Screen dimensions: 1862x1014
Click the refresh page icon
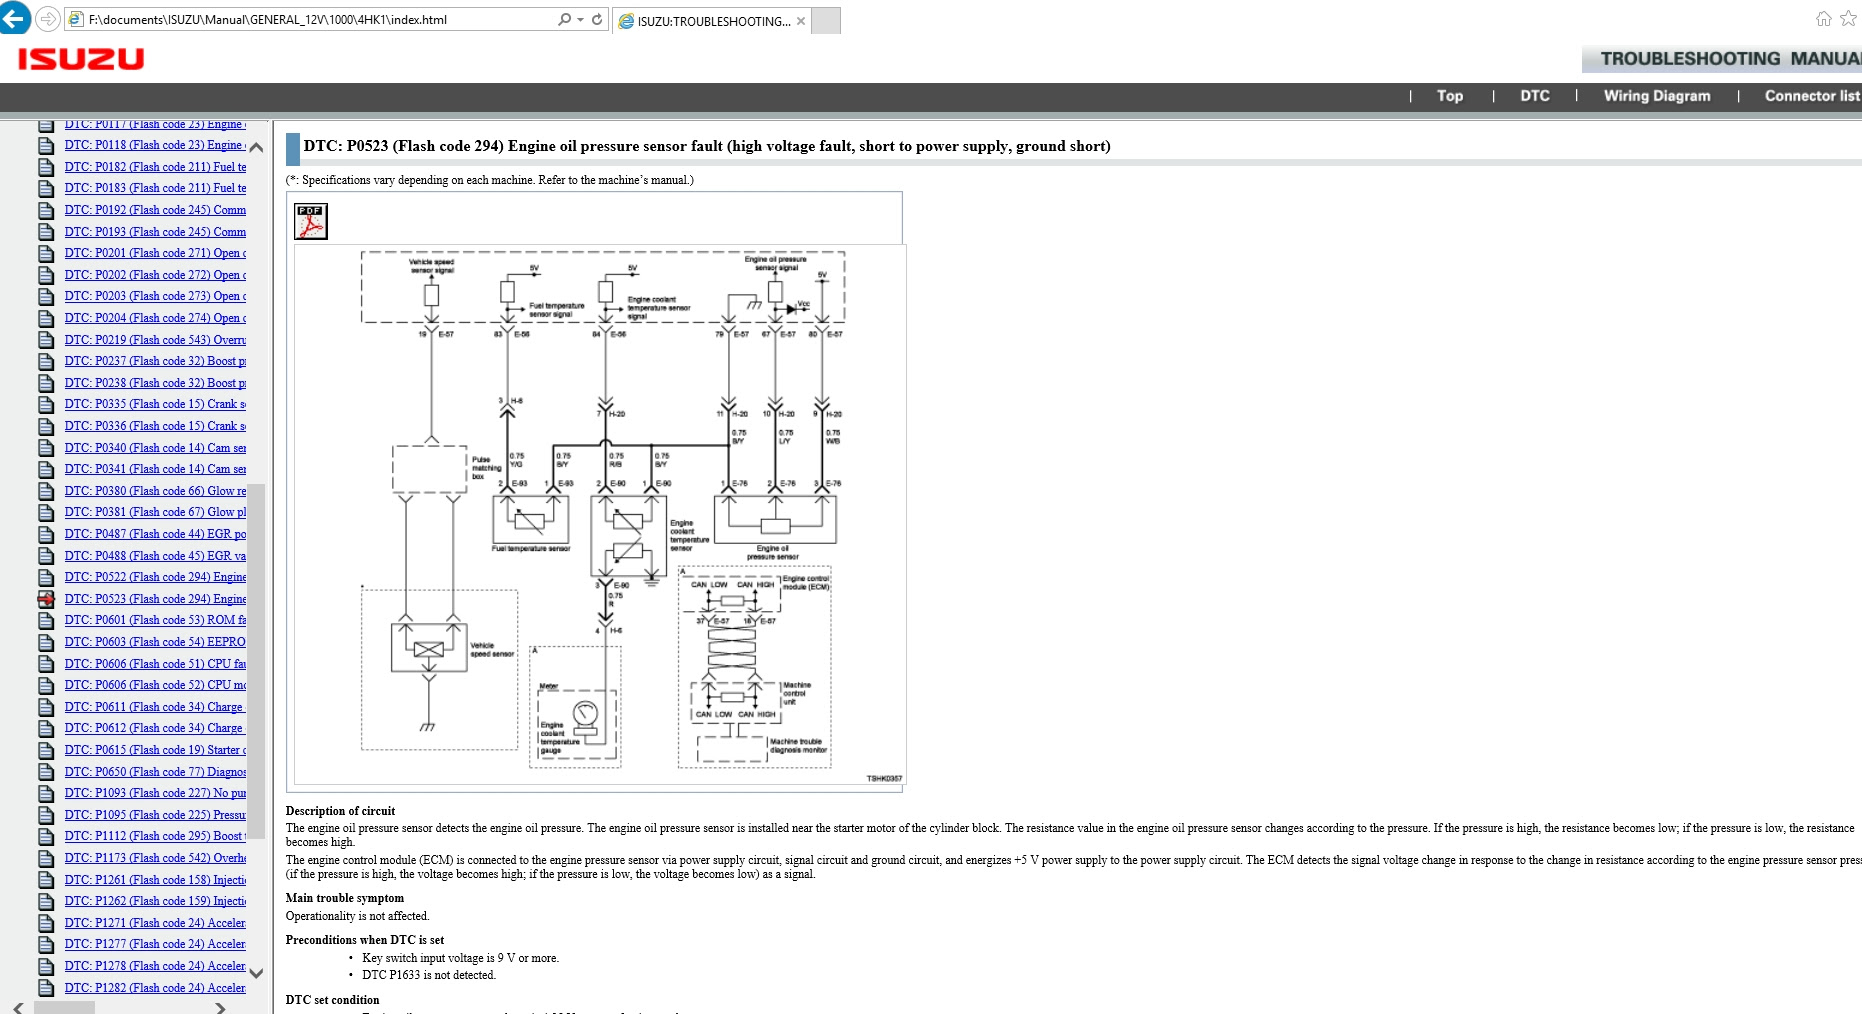pos(597,19)
